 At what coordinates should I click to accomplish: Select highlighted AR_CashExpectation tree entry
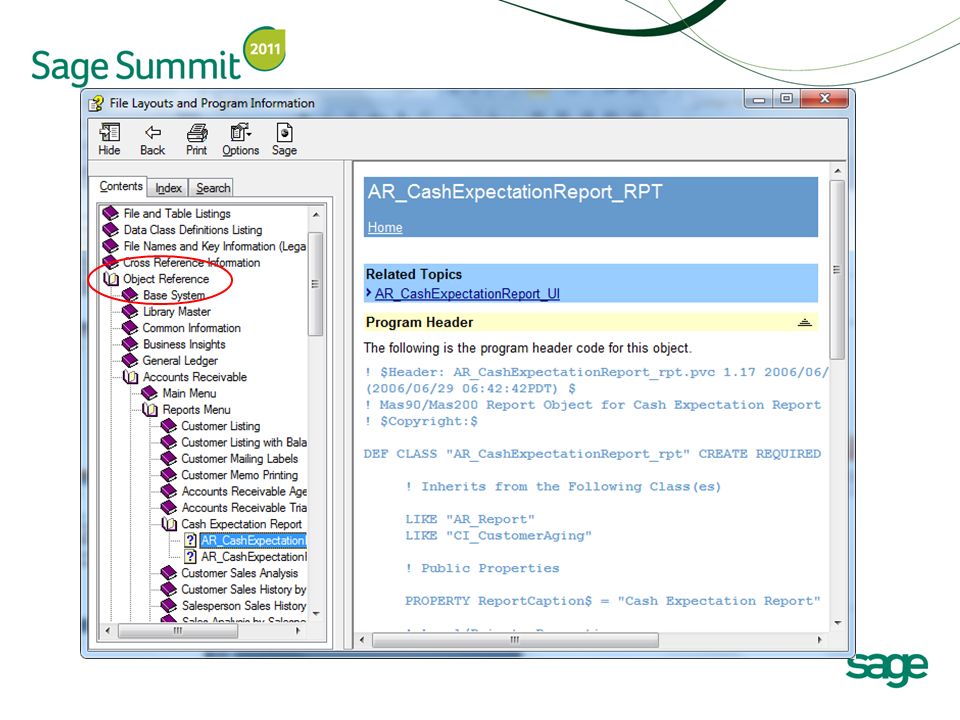253,540
